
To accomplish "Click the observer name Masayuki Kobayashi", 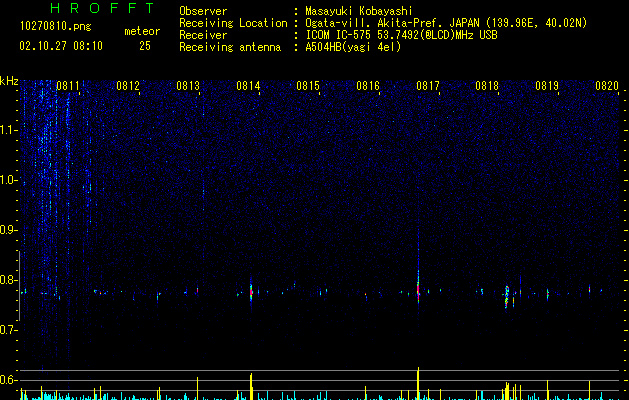I will (x=359, y=11).
